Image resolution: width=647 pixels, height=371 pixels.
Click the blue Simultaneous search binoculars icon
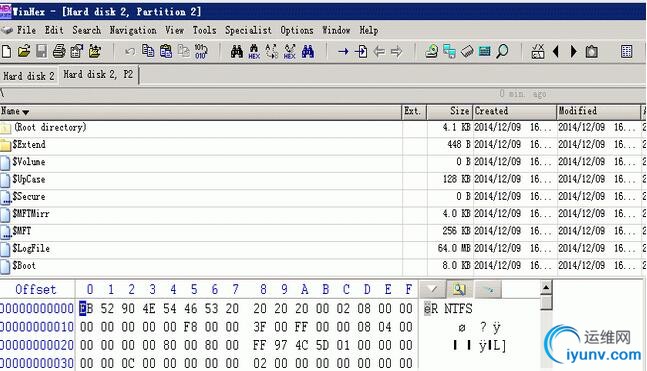point(308,52)
